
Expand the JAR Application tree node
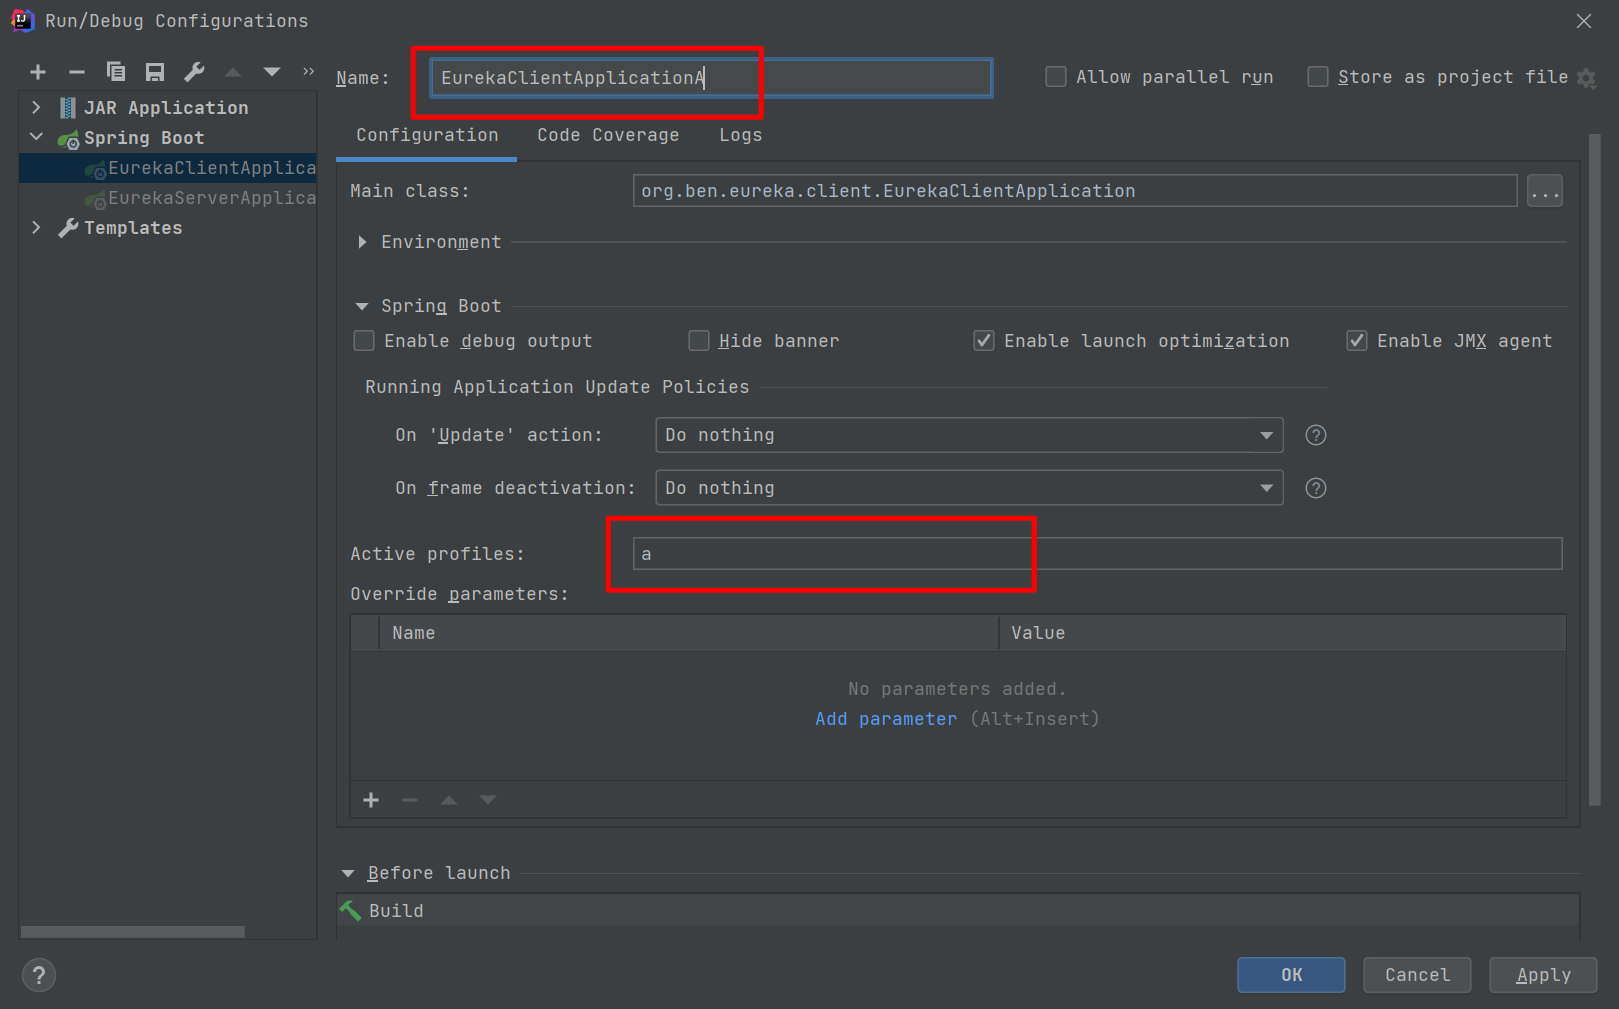click(36, 108)
